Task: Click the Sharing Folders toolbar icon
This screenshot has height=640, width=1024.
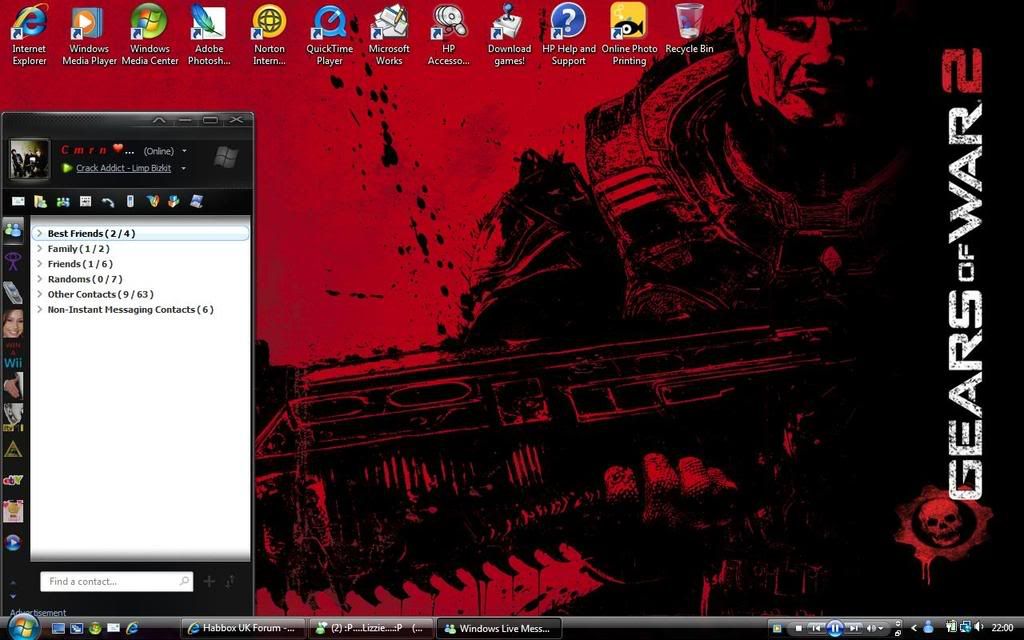Action: click(x=41, y=202)
